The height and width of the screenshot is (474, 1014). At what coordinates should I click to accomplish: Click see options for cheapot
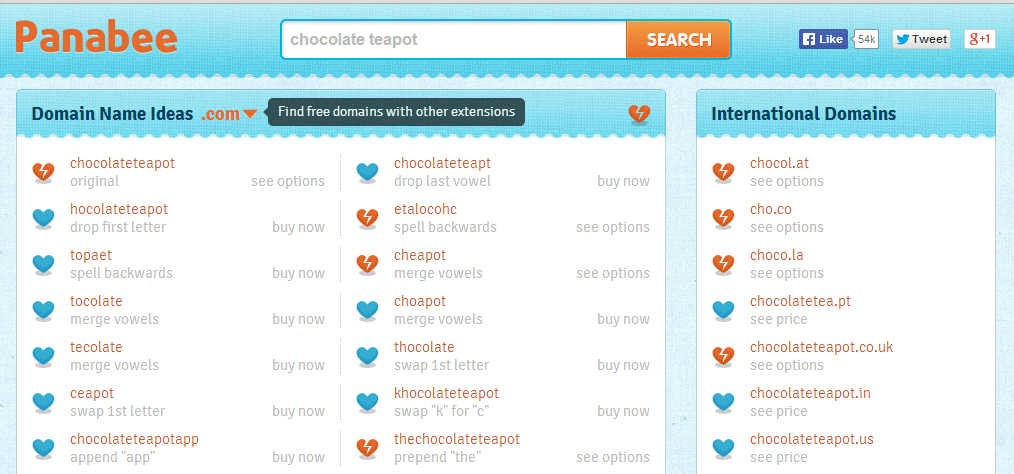(613, 274)
